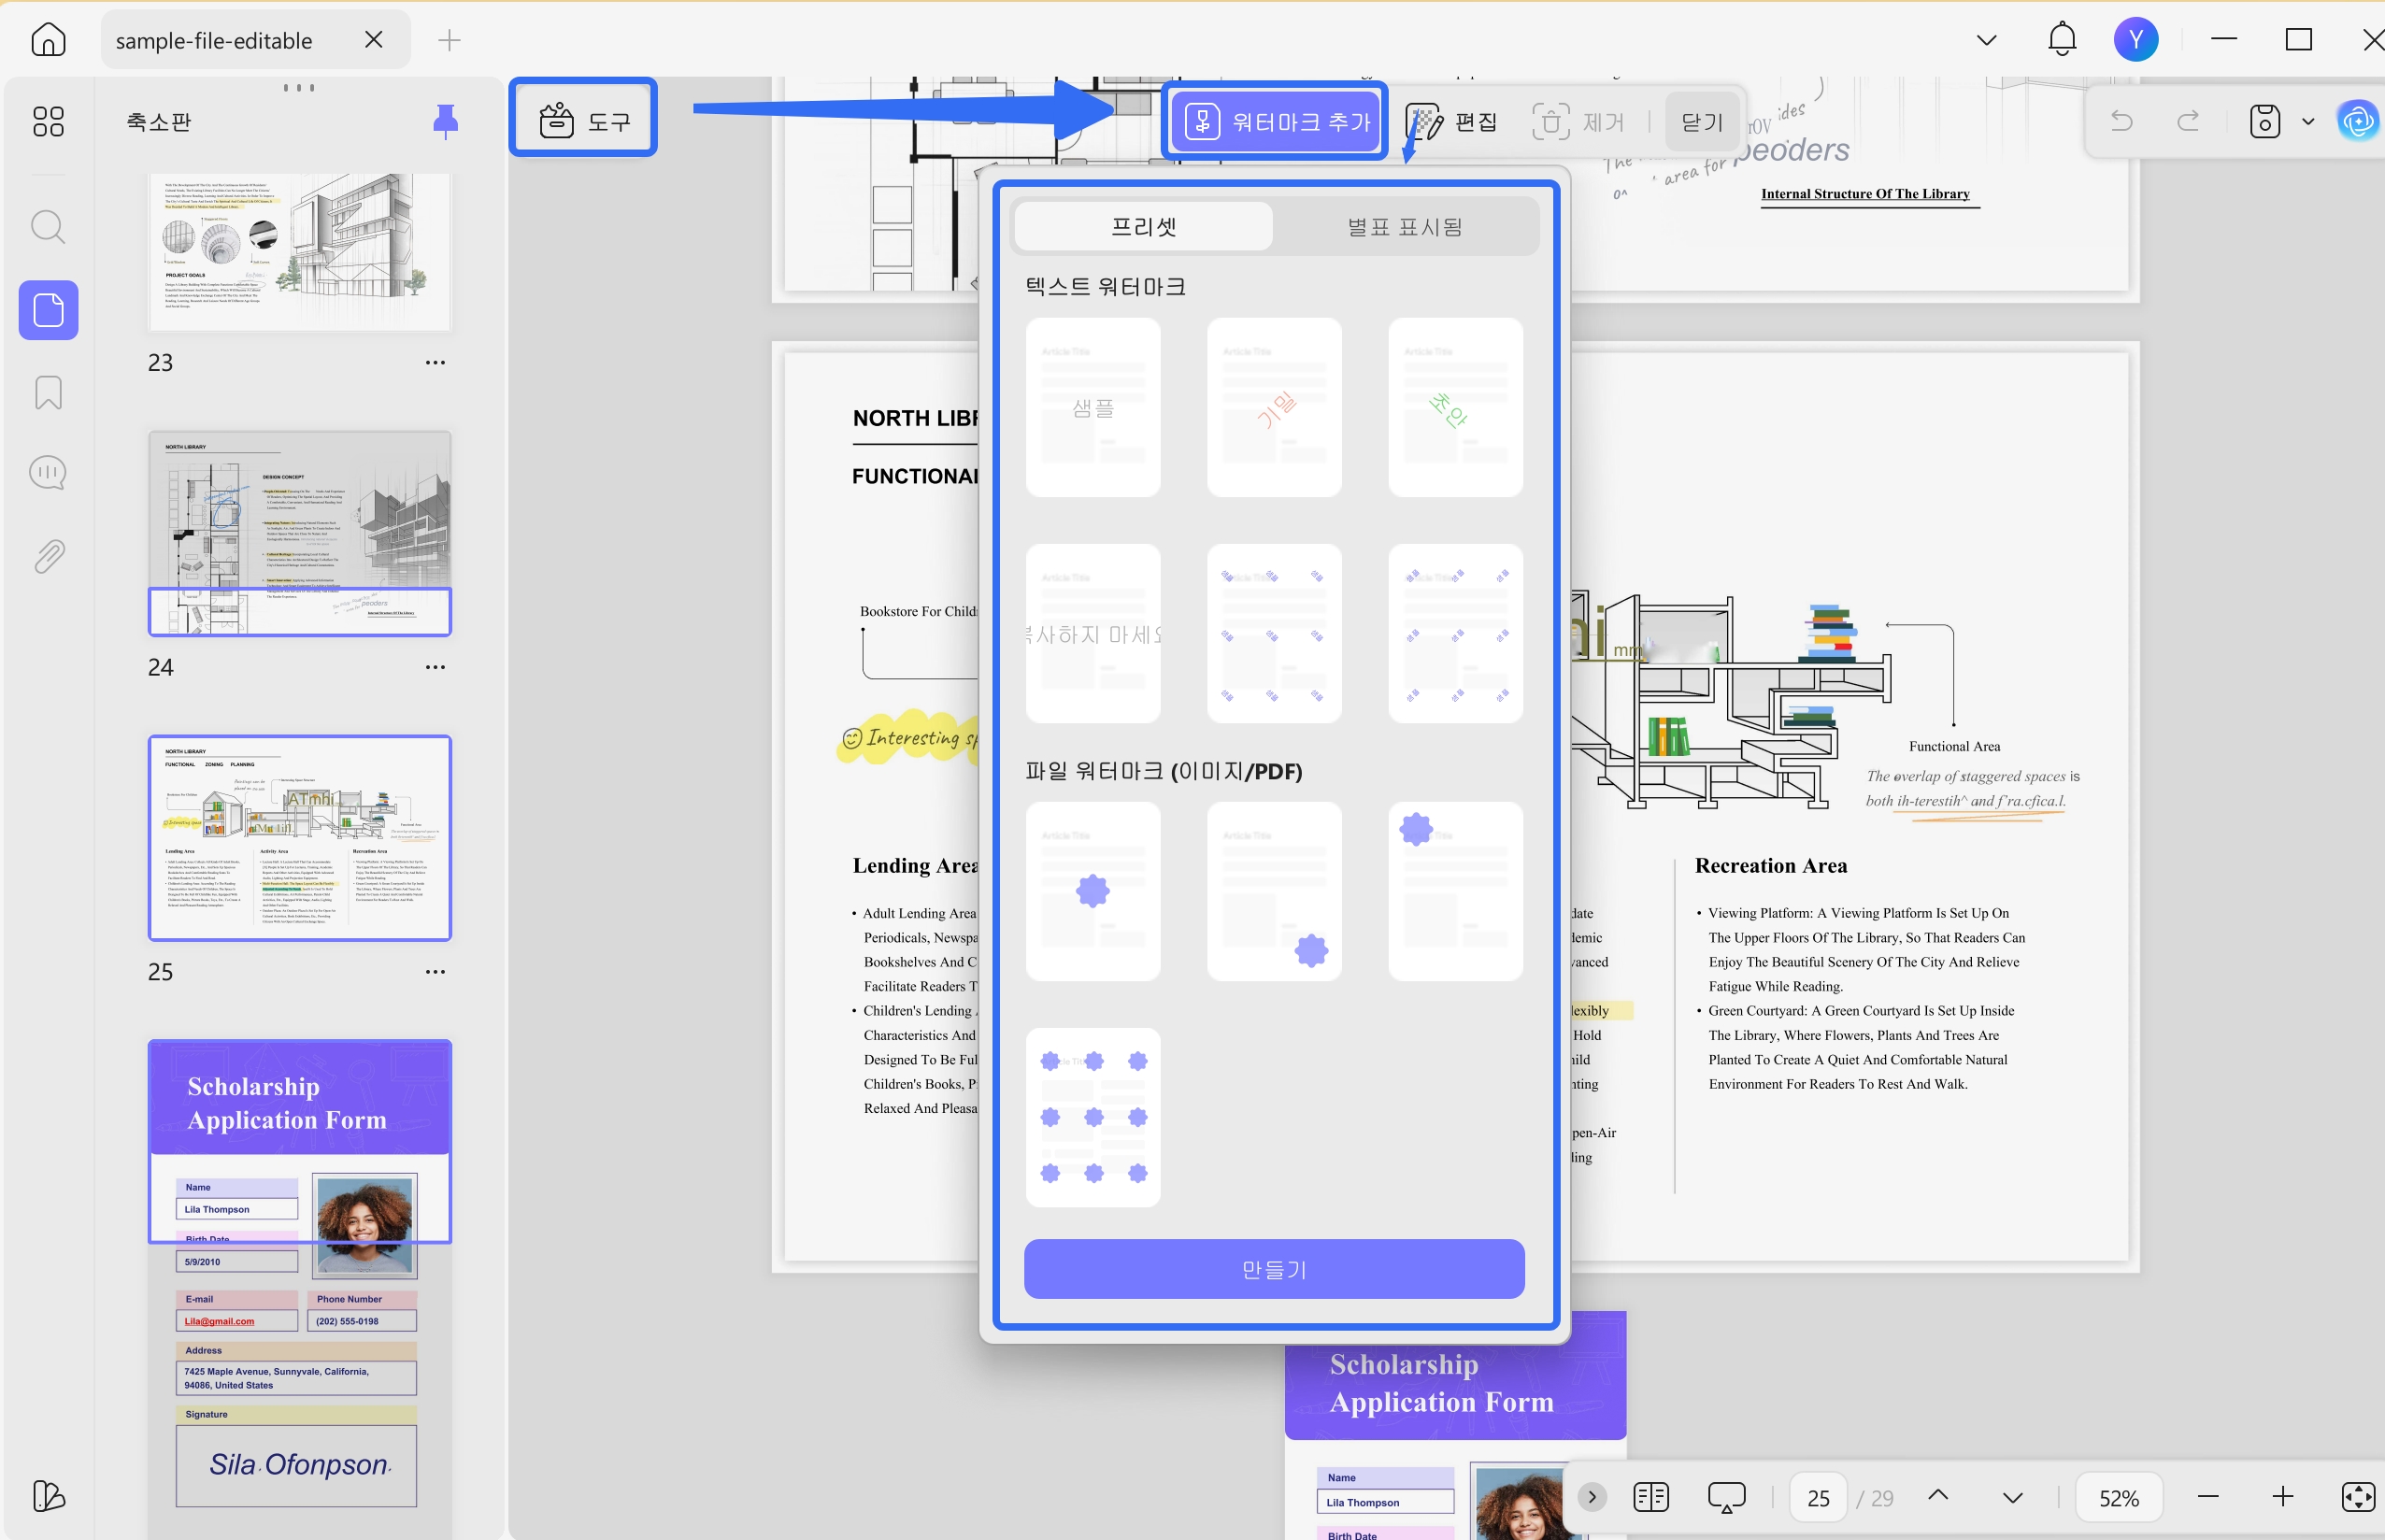The width and height of the screenshot is (2385, 1540).
Task: Select the 복사하지 마세요 watermark preset
Action: pyautogui.click(x=1093, y=633)
